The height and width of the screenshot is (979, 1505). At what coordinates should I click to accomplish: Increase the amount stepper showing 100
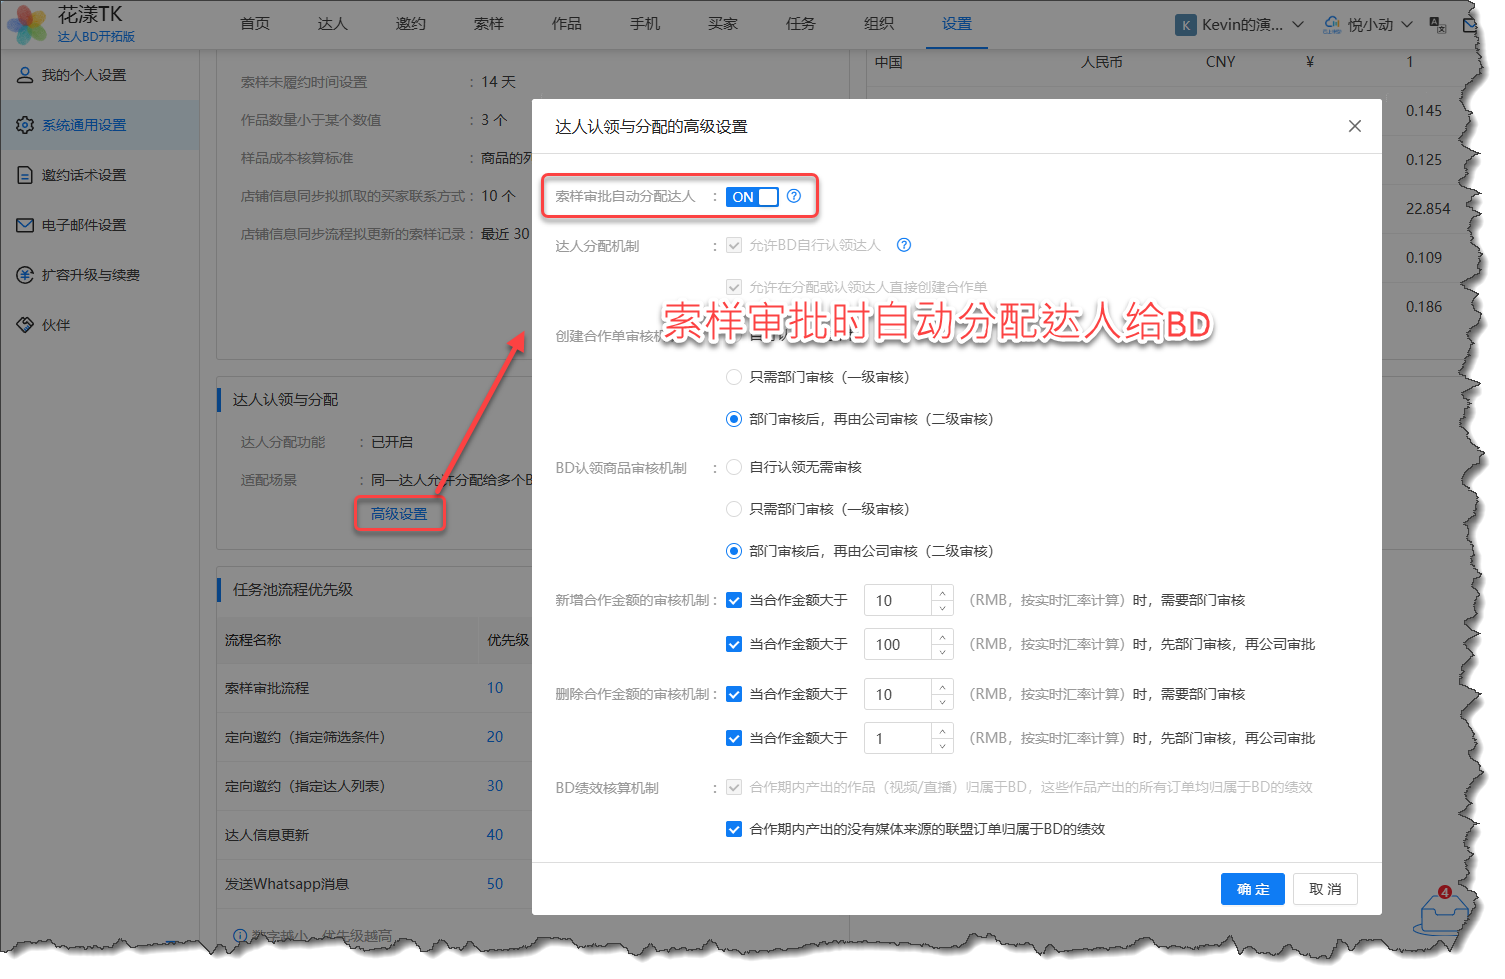coord(942,636)
